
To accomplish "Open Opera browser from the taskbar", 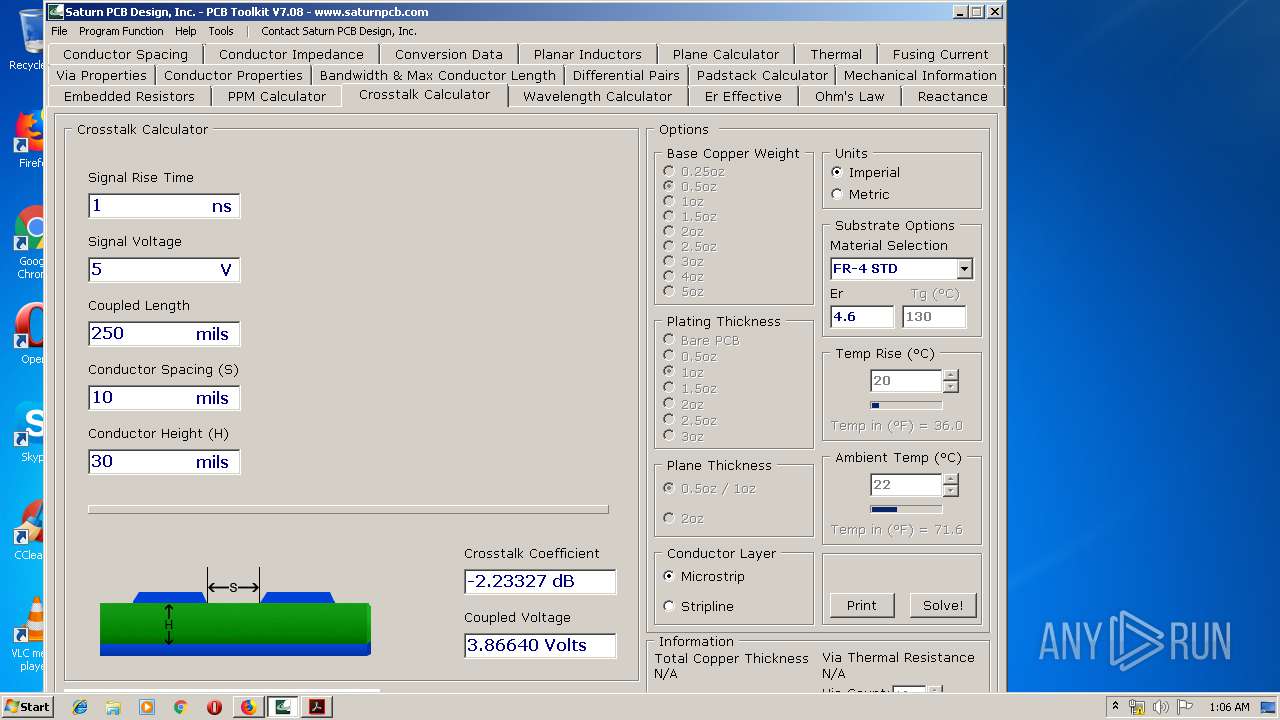I will (214, 707).
